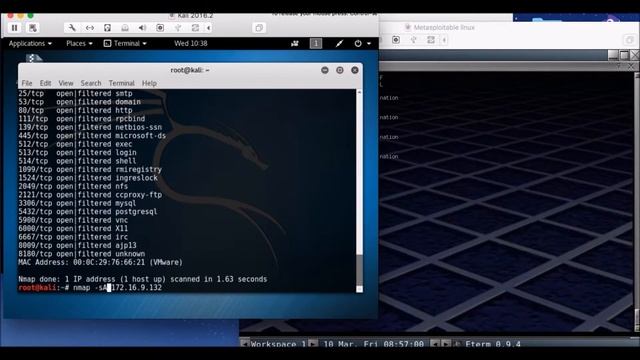Screen dimensions: 640x360
Task: Click the screen recorder camera icon in Kali panel
Action: point(295,43)
